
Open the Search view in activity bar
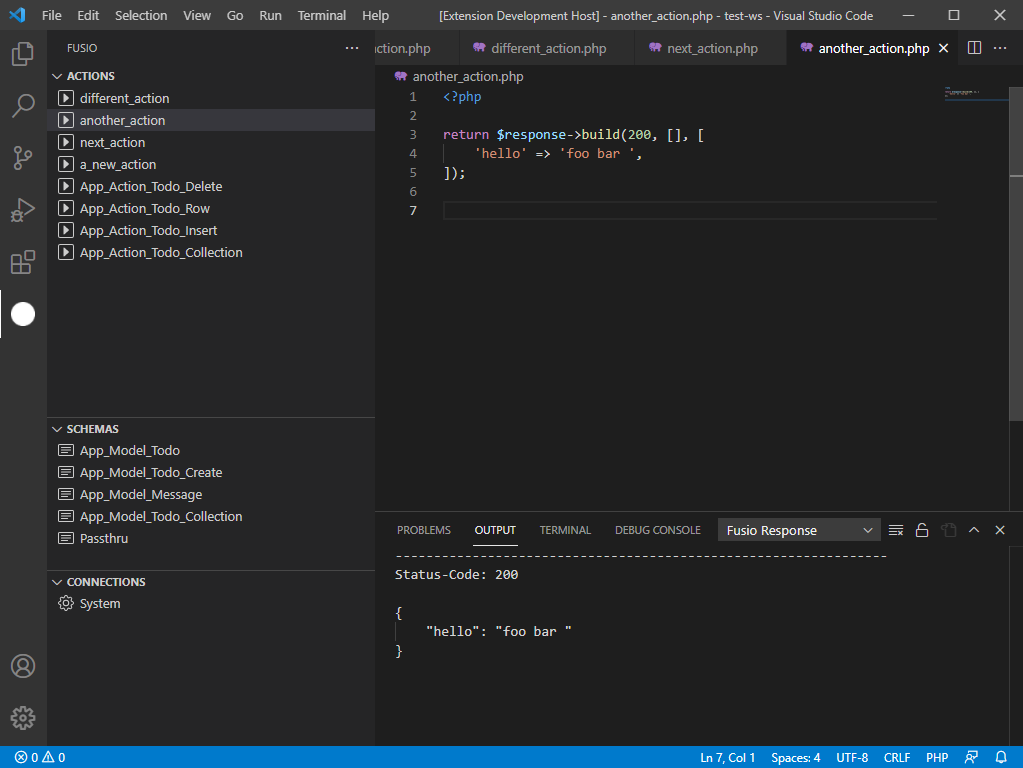(x=23, y=105)
